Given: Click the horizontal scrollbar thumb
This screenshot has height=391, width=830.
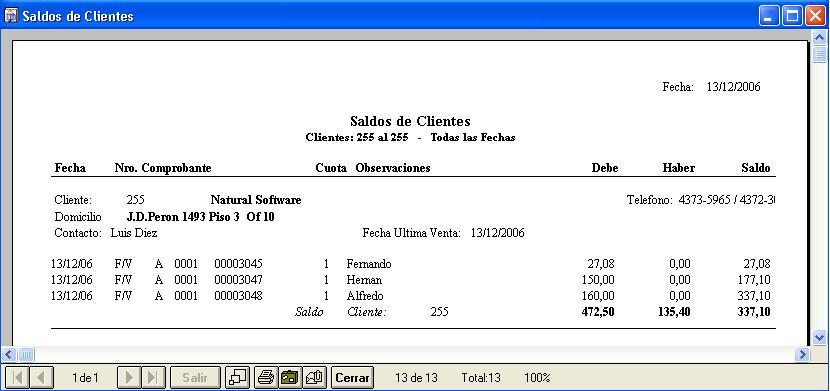Looking at the screenshot, I should [x=26, y=354].
